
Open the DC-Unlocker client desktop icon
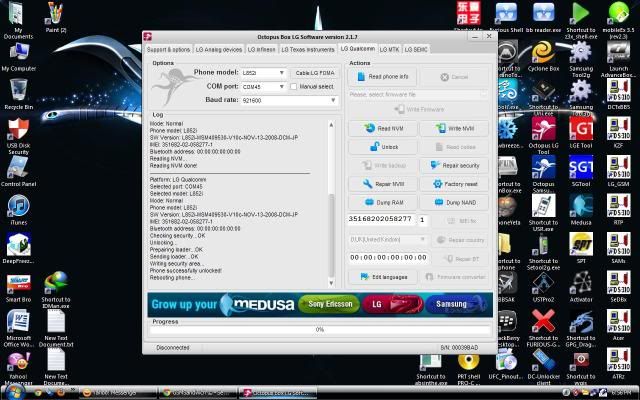543,366
